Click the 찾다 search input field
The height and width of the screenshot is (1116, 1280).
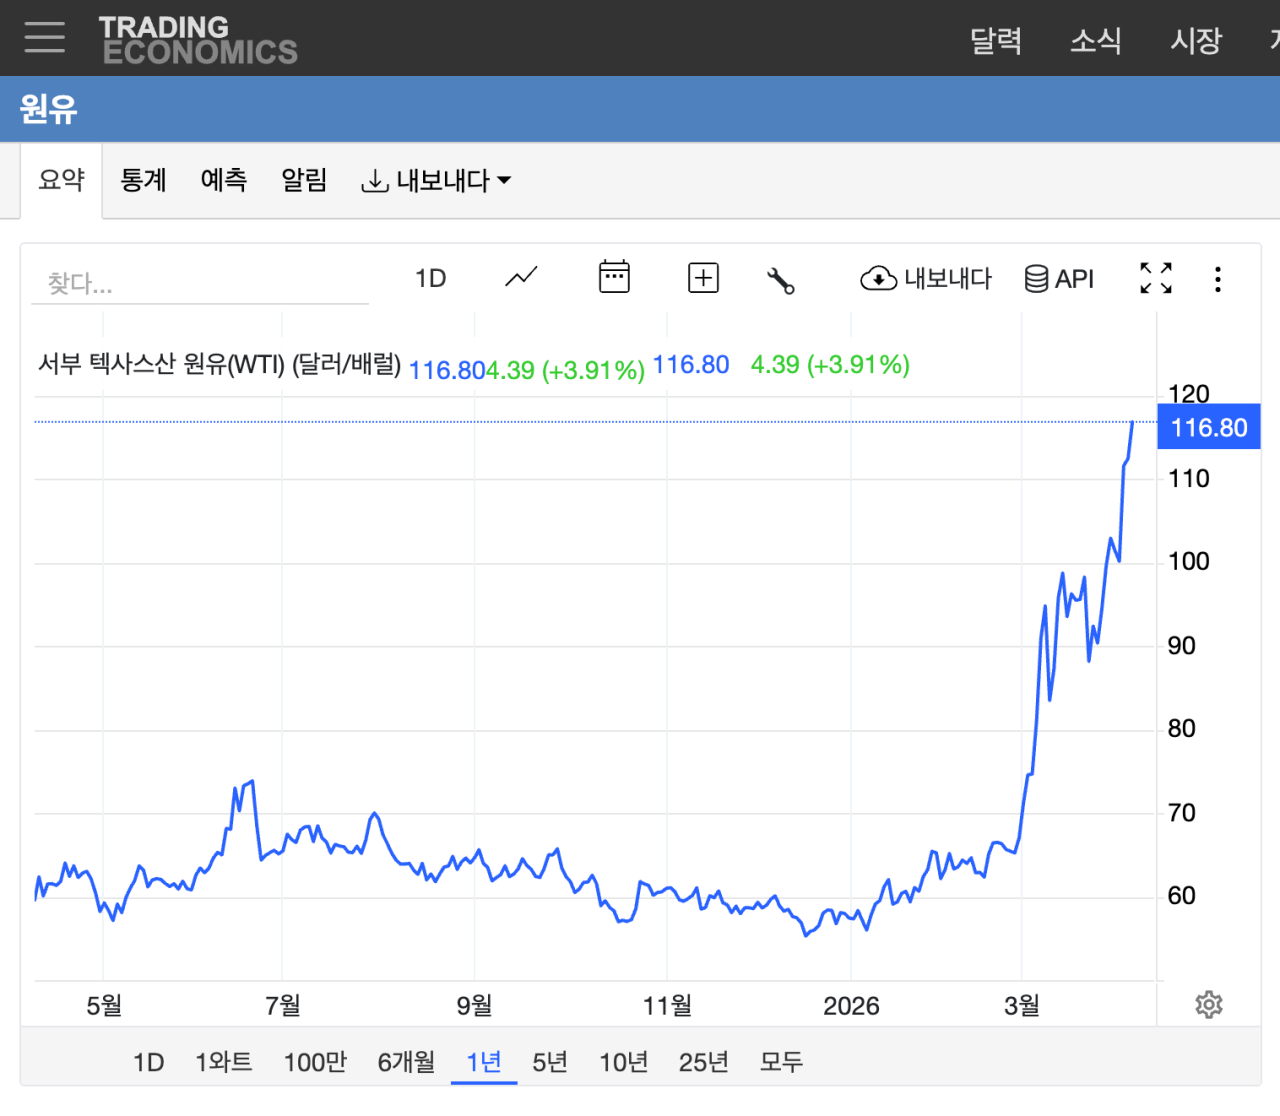pos(200,284)
